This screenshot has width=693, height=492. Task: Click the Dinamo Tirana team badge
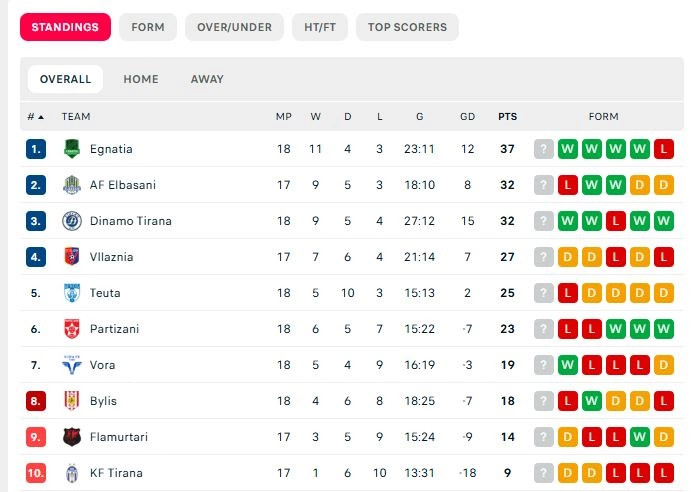coord(71,221)
